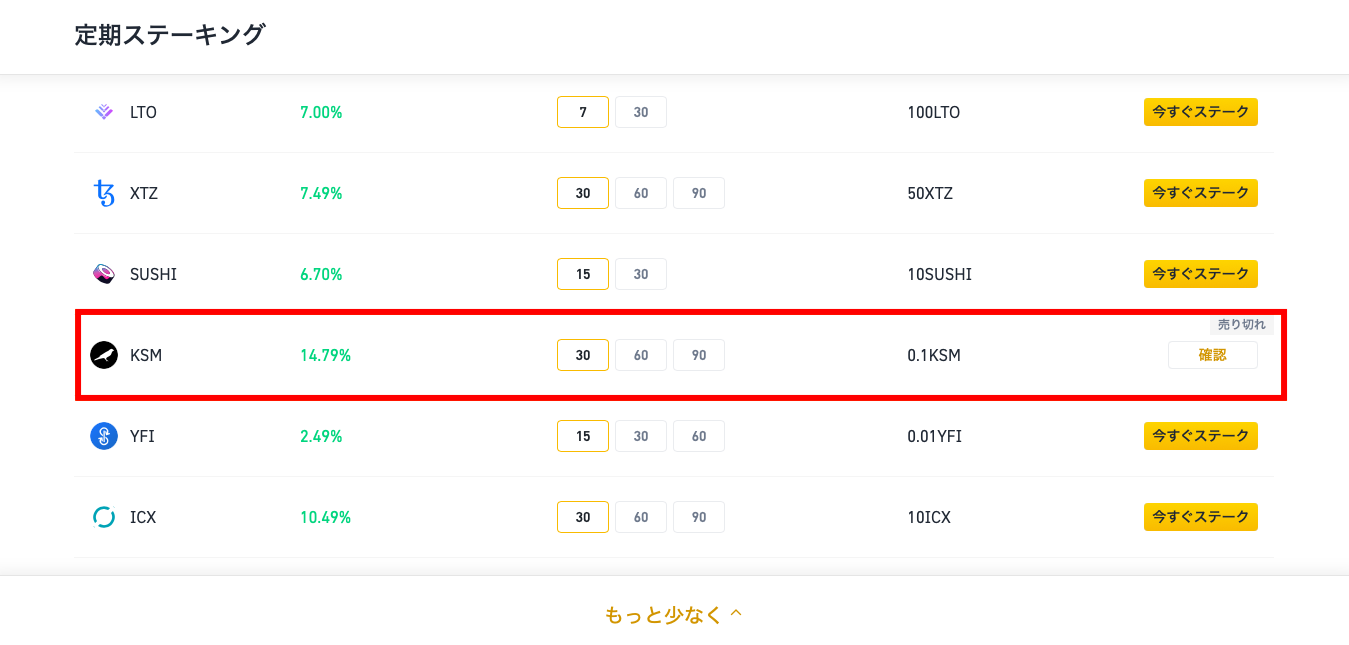Click the KSM Kusama coin icon
Screen dimensions: 1349x645
click(104, 355)
